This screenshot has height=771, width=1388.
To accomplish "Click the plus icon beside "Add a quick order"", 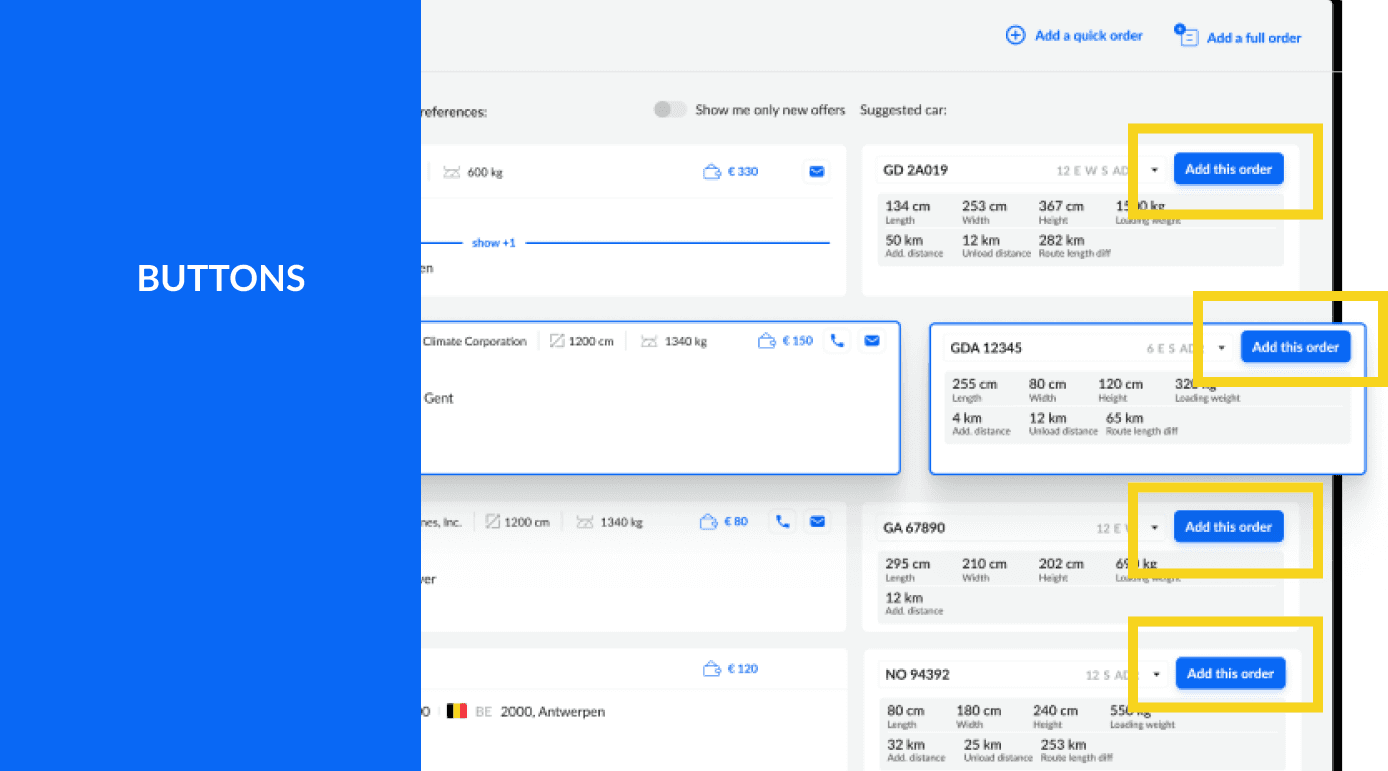I will coord(1015,34).
